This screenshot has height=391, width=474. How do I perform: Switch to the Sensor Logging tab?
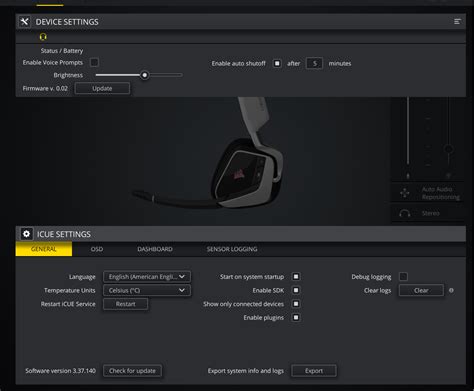click(x=232, y=249)
